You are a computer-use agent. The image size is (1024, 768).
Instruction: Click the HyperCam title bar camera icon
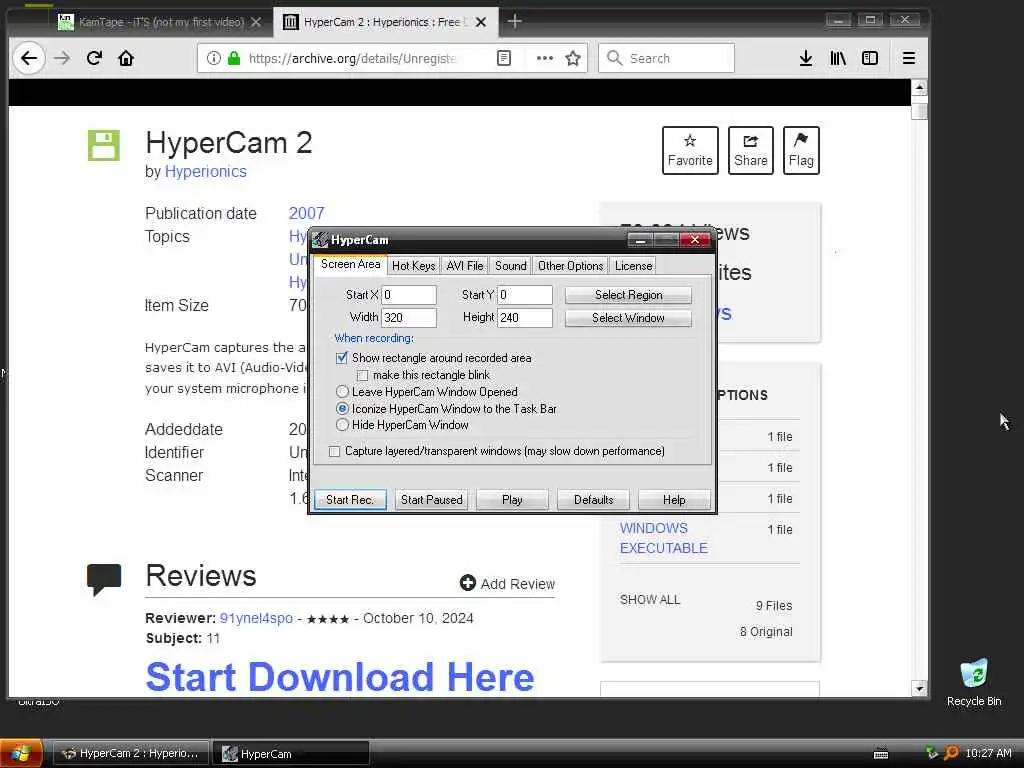coord(320,240)
